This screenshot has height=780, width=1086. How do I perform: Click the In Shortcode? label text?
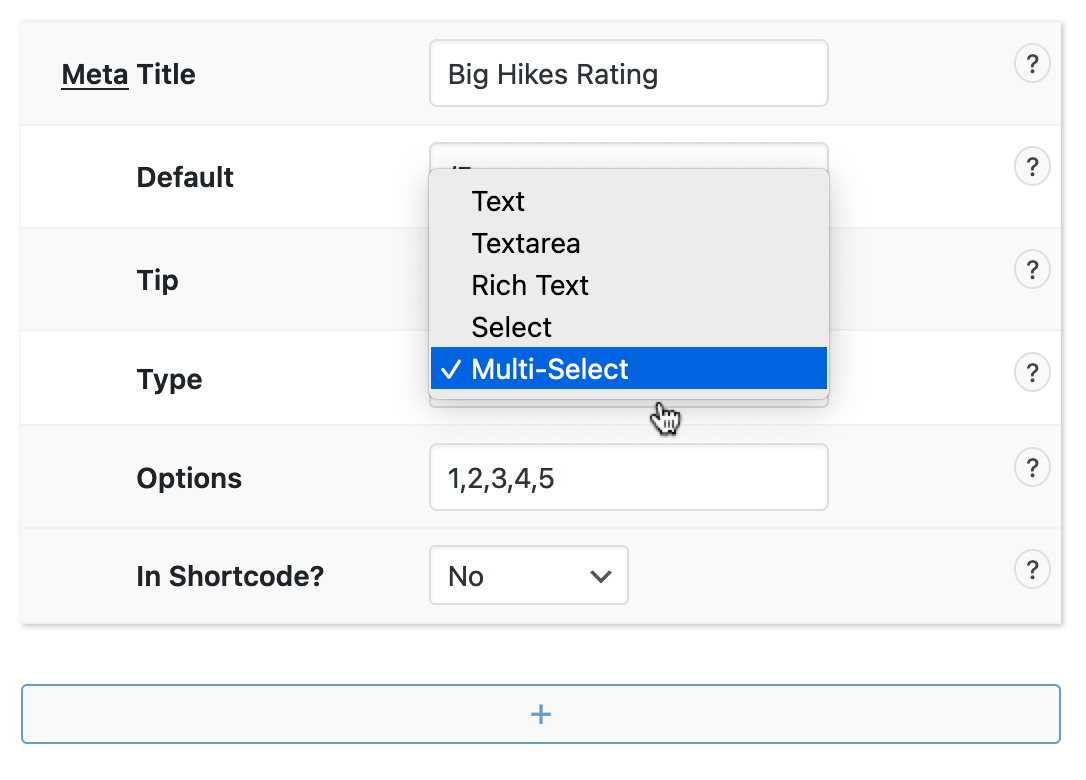click(230, 577)
